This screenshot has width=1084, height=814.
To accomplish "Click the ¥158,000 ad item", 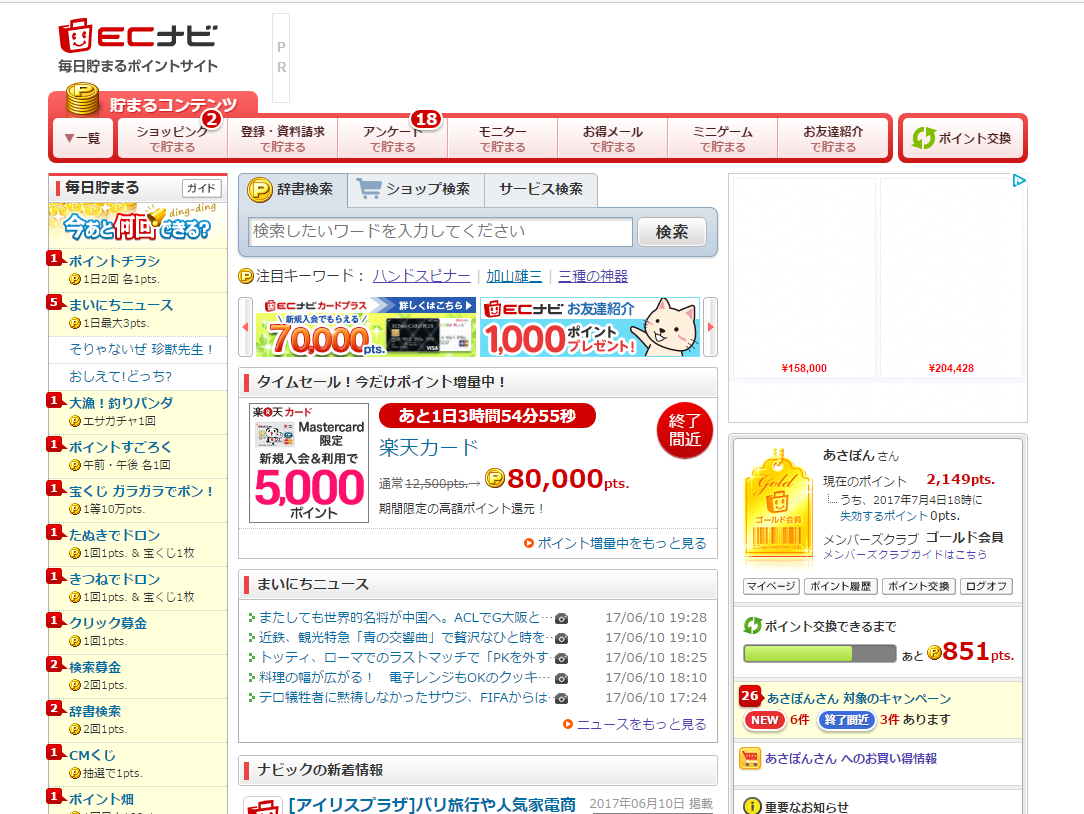I will point(804,278).
